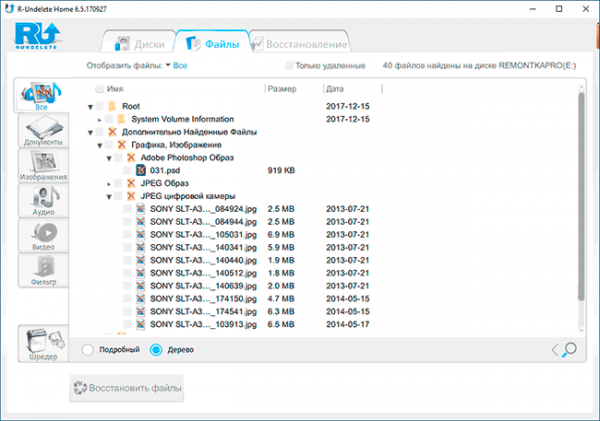Screen dimensions: 600x421
Task: Filter by Изображения category icon
Action: (43, 165)
